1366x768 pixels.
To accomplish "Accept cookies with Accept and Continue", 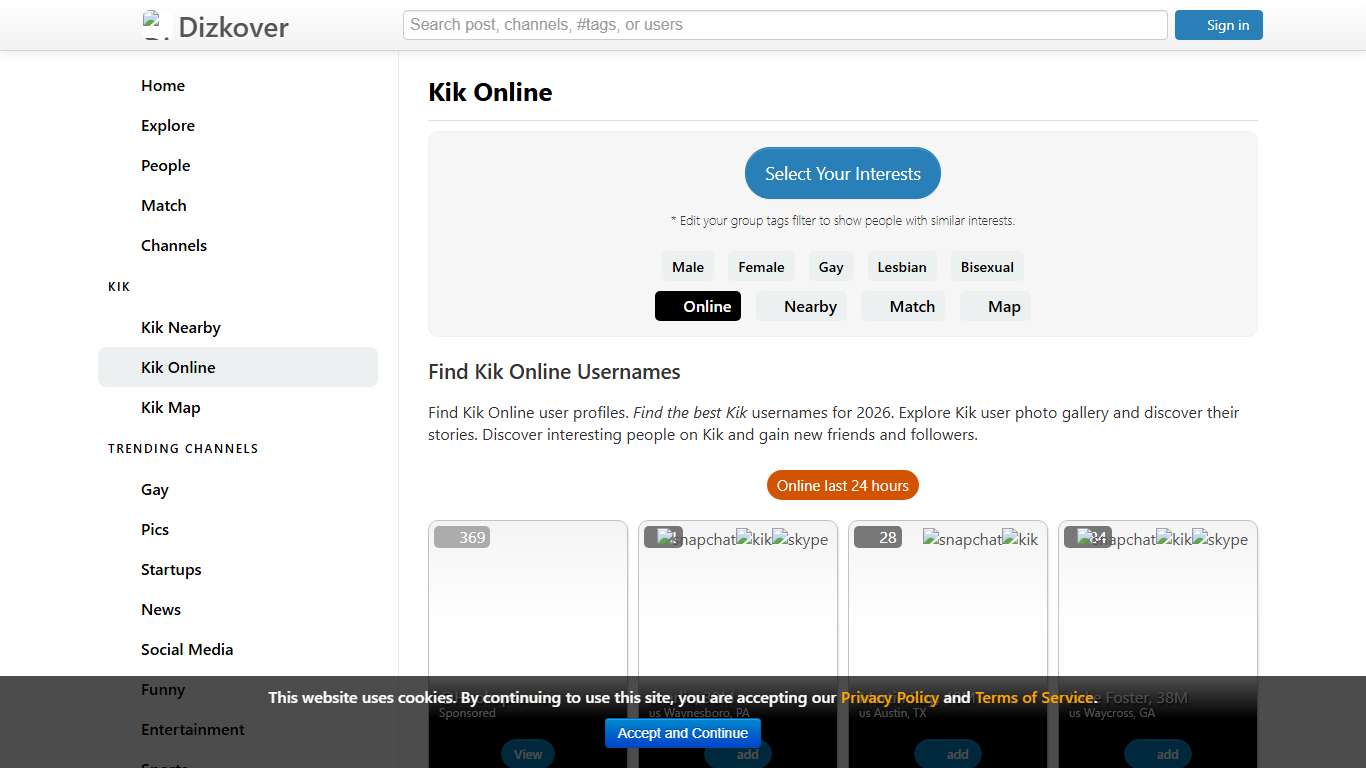I will click(x=682, y=733).
